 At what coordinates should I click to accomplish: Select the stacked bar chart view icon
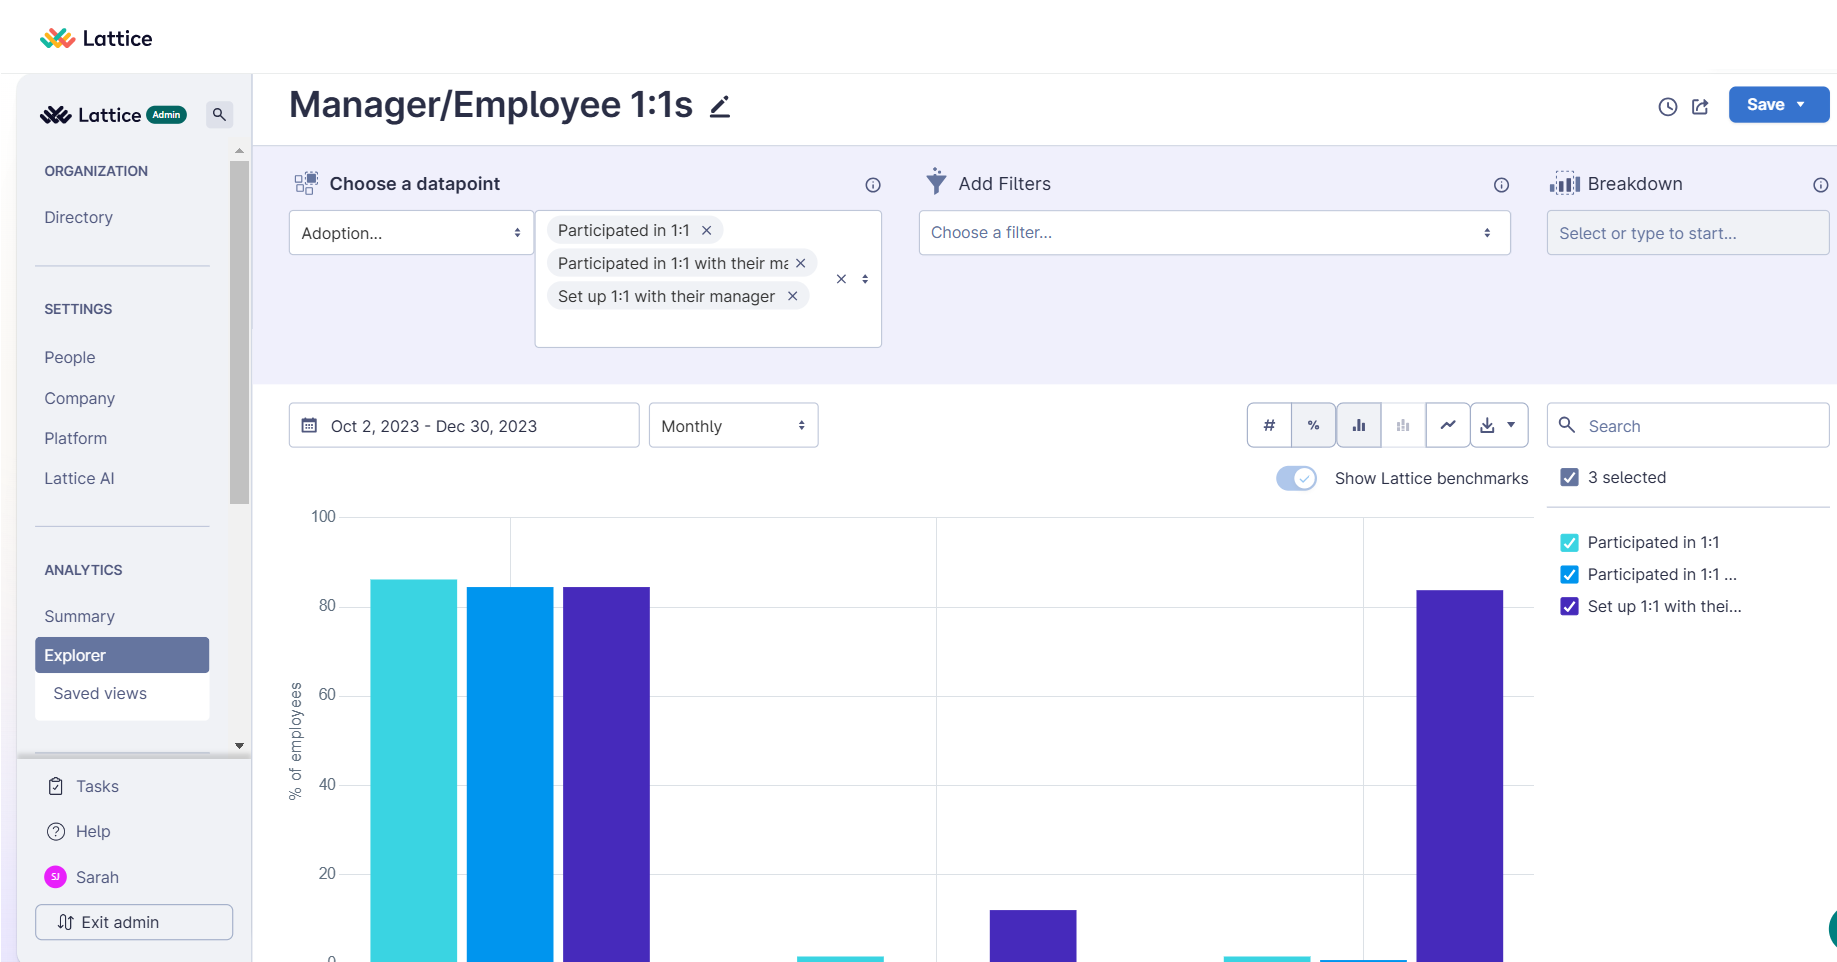point(1403,425)
